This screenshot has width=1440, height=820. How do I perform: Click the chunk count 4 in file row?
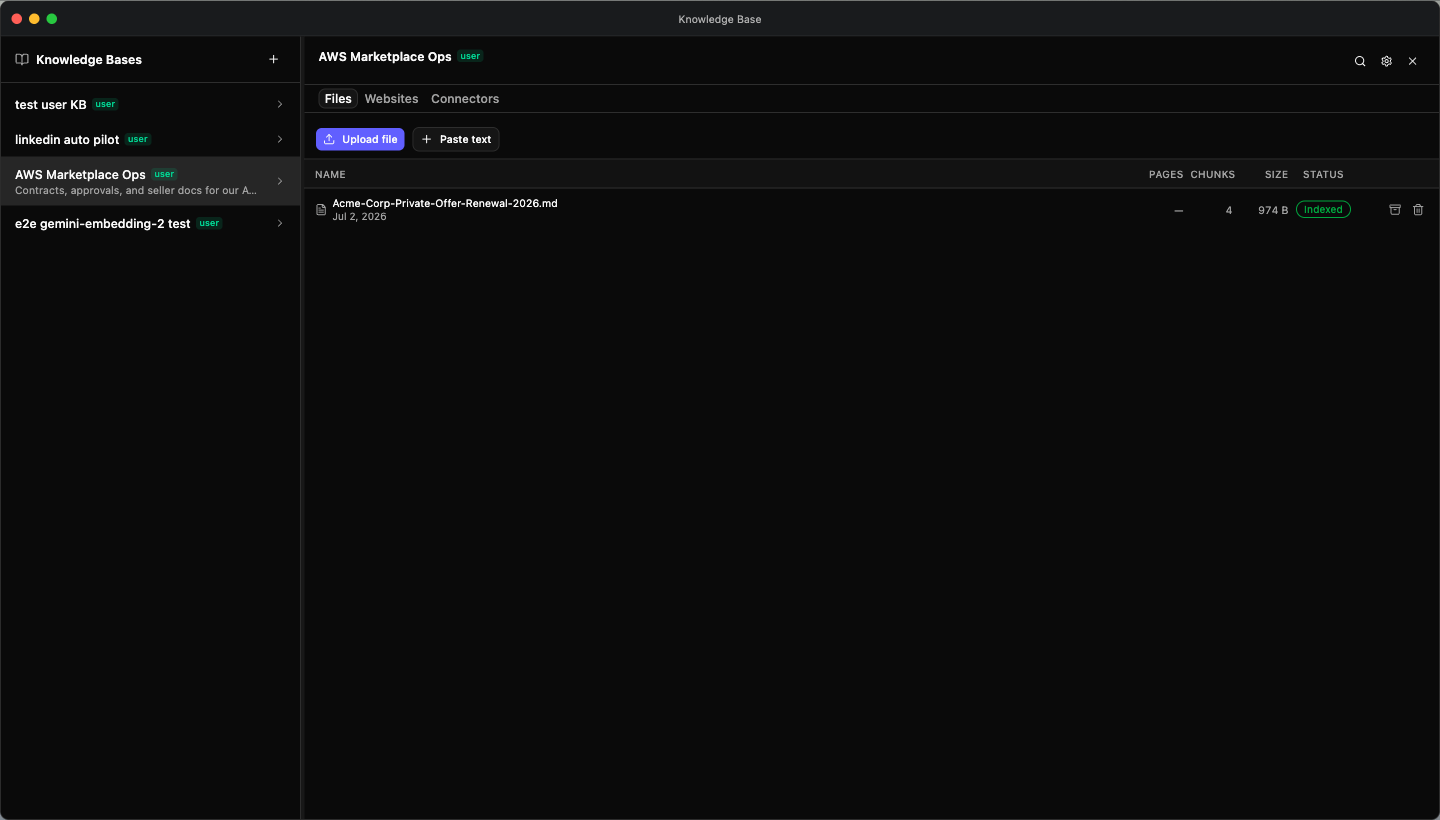[1229, 210]
